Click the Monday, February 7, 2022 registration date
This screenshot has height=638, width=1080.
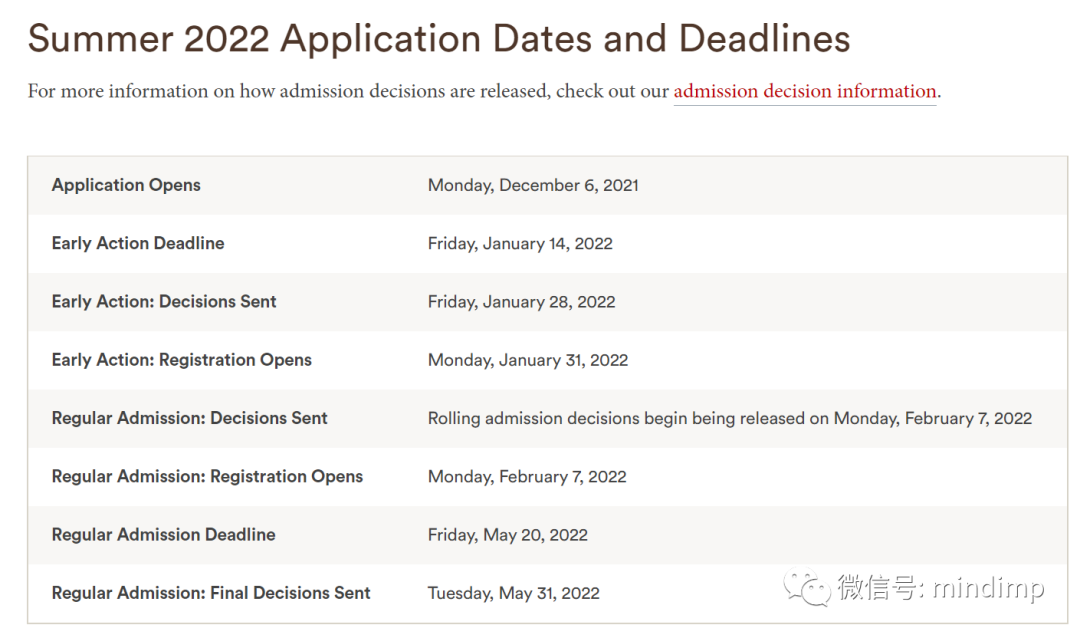point(527,477)
